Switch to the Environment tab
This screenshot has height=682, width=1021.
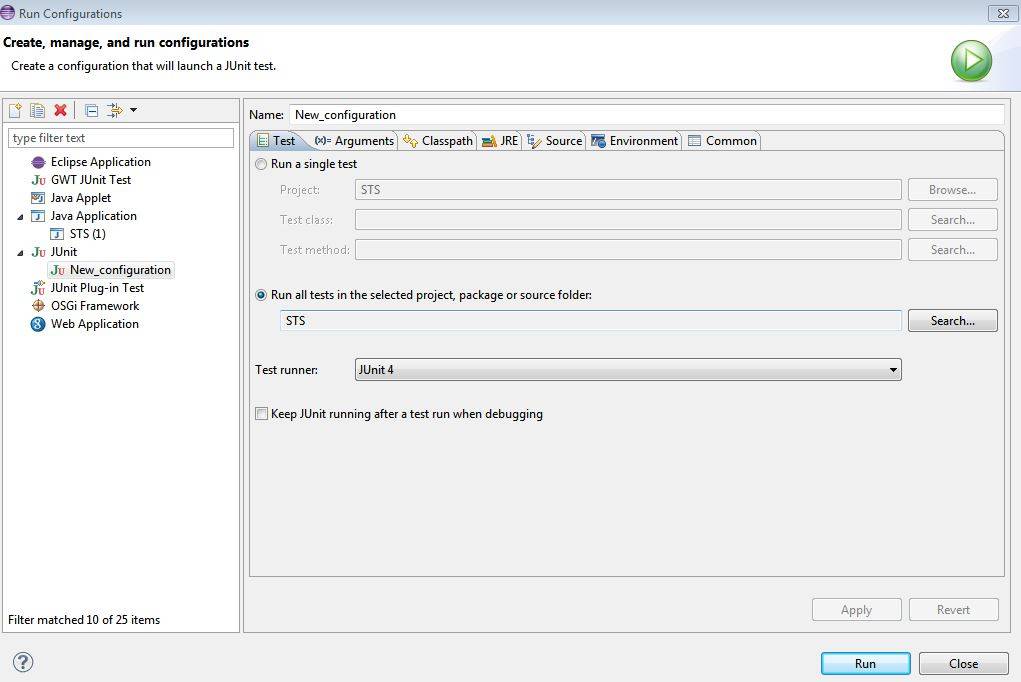coord(634,141)
